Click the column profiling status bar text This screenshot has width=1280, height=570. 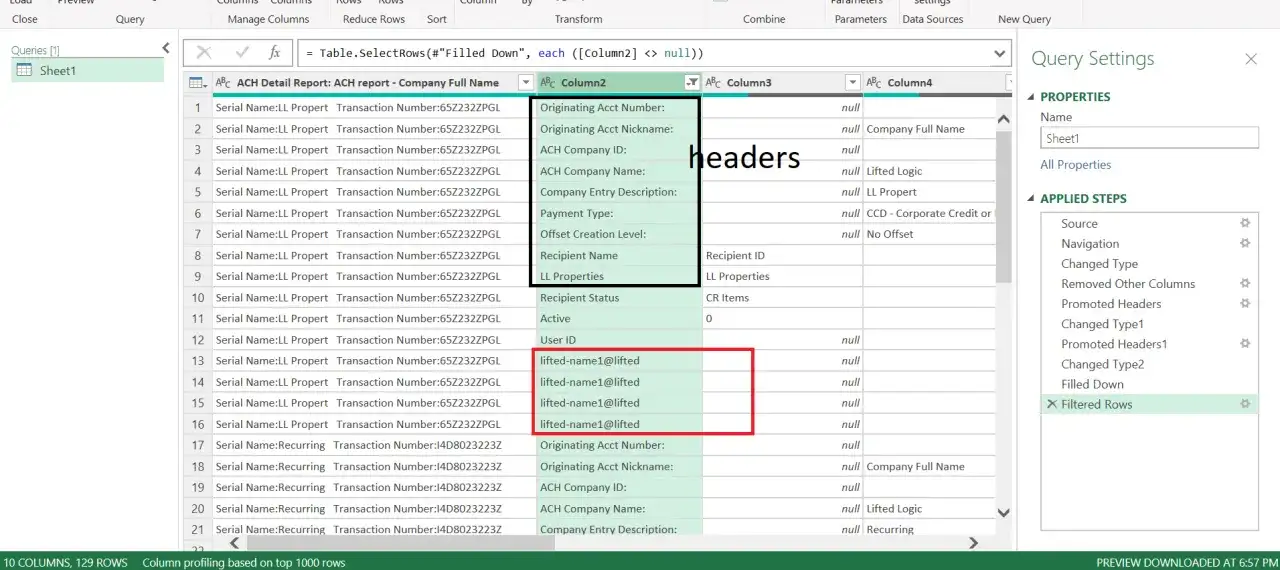click(x=244, y=562)
